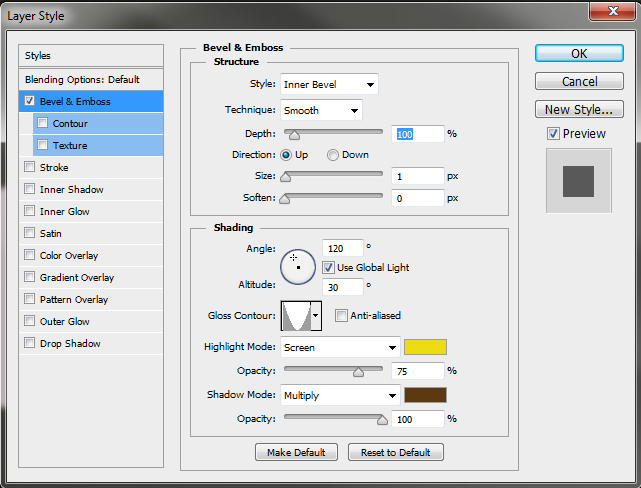Enable the Contour checkbox
The width and height of the screenshot is (641, 488).
42,124
